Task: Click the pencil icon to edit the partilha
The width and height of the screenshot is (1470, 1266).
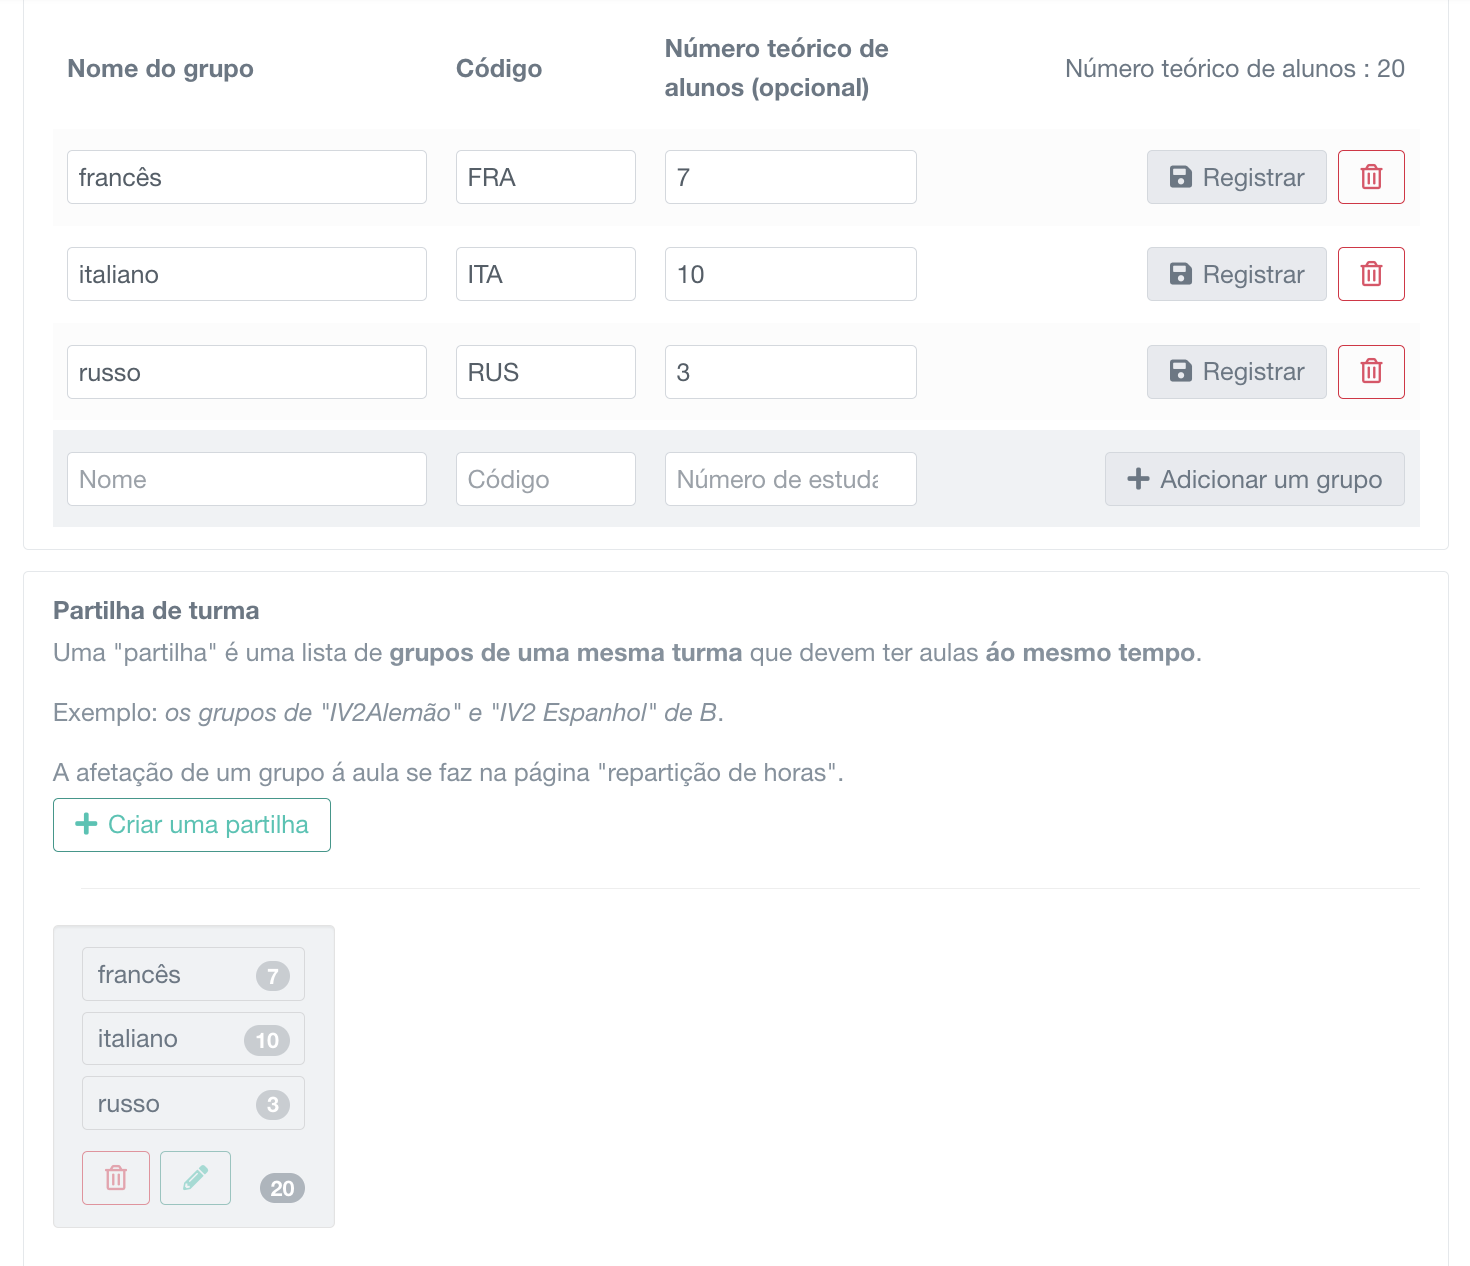Action: (195, 1178)
